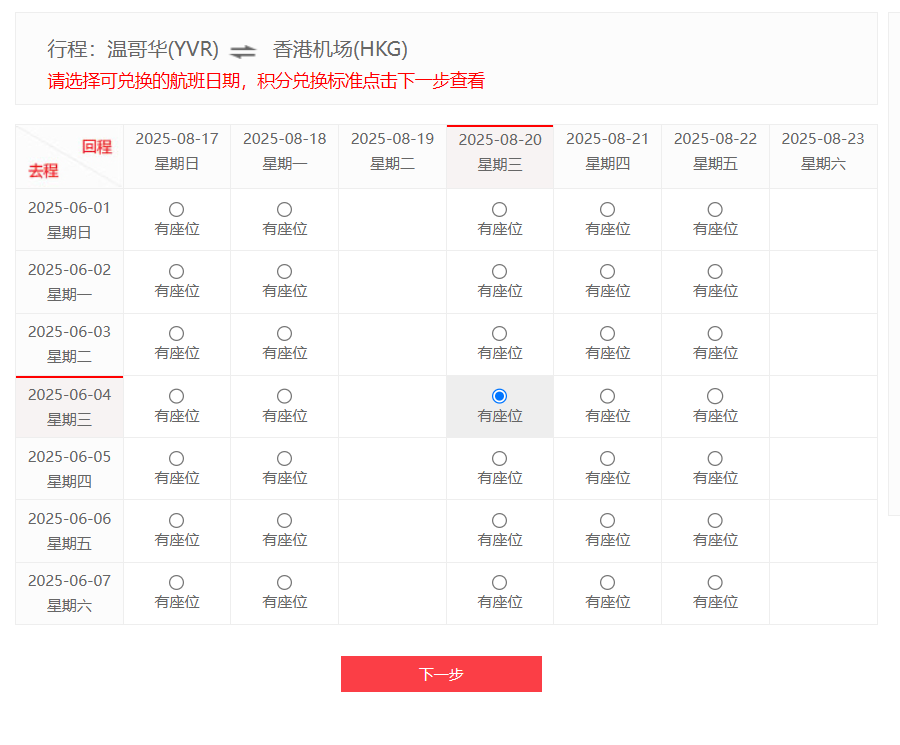This screenshot has width=900, height=745.
Task: Select outbound 06-03 with return 08-20
Action: [x=499, y=333]
